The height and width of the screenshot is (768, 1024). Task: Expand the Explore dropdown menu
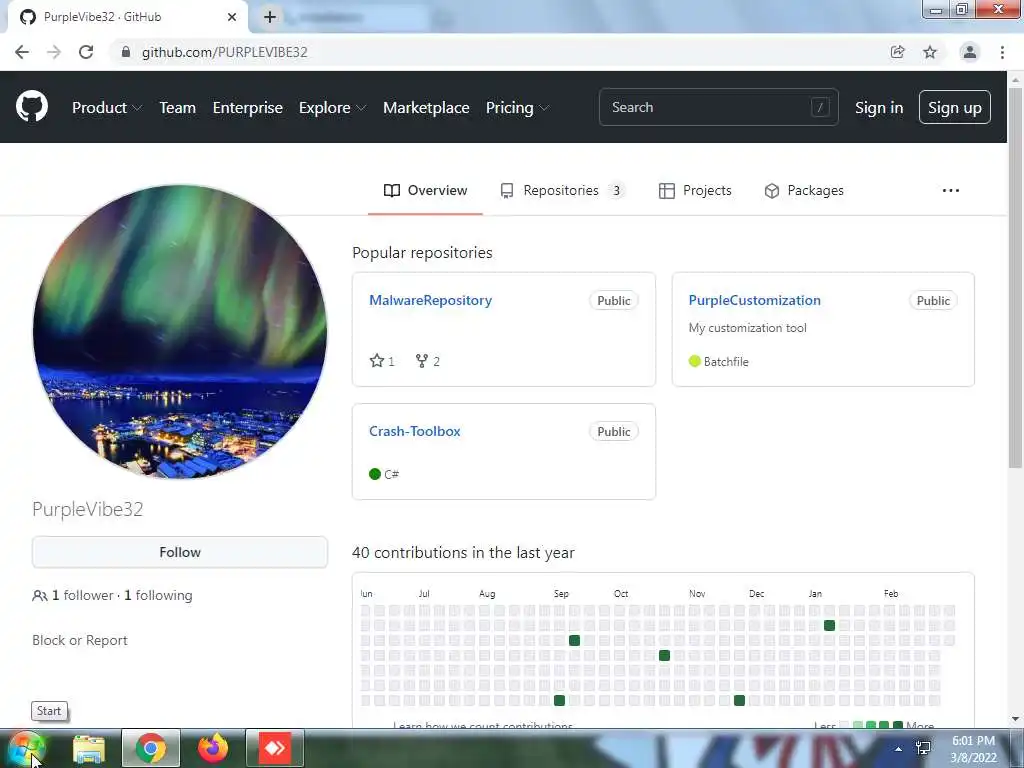coord(332,108)
